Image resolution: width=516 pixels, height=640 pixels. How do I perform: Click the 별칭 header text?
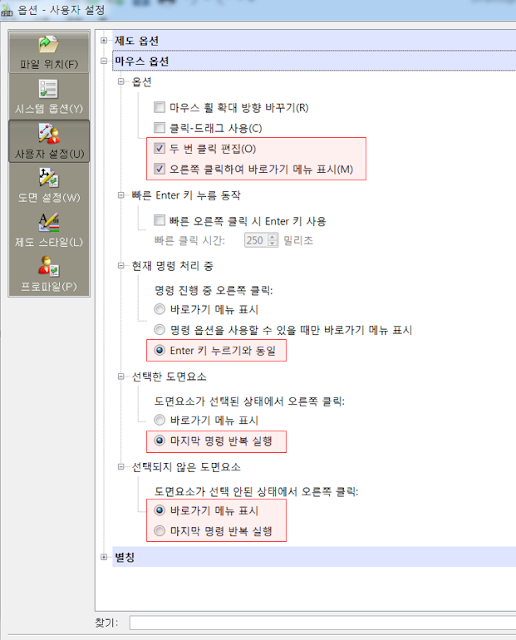click(125, 557)
